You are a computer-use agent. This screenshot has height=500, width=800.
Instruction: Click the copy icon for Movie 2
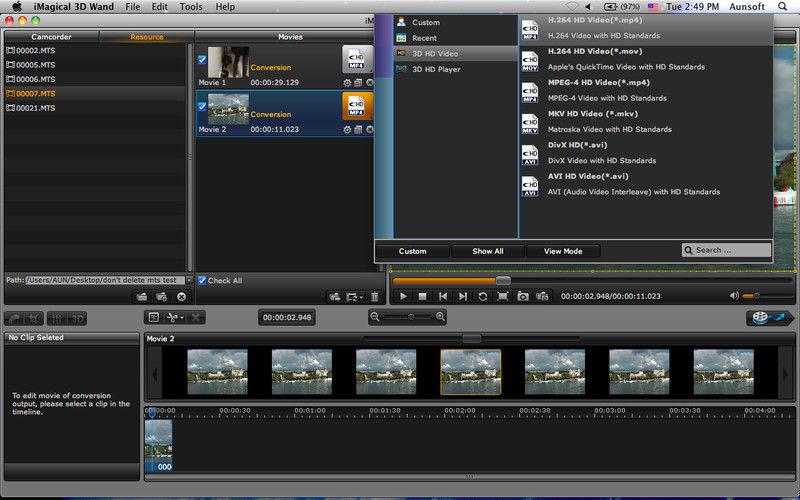pos(358,130)
